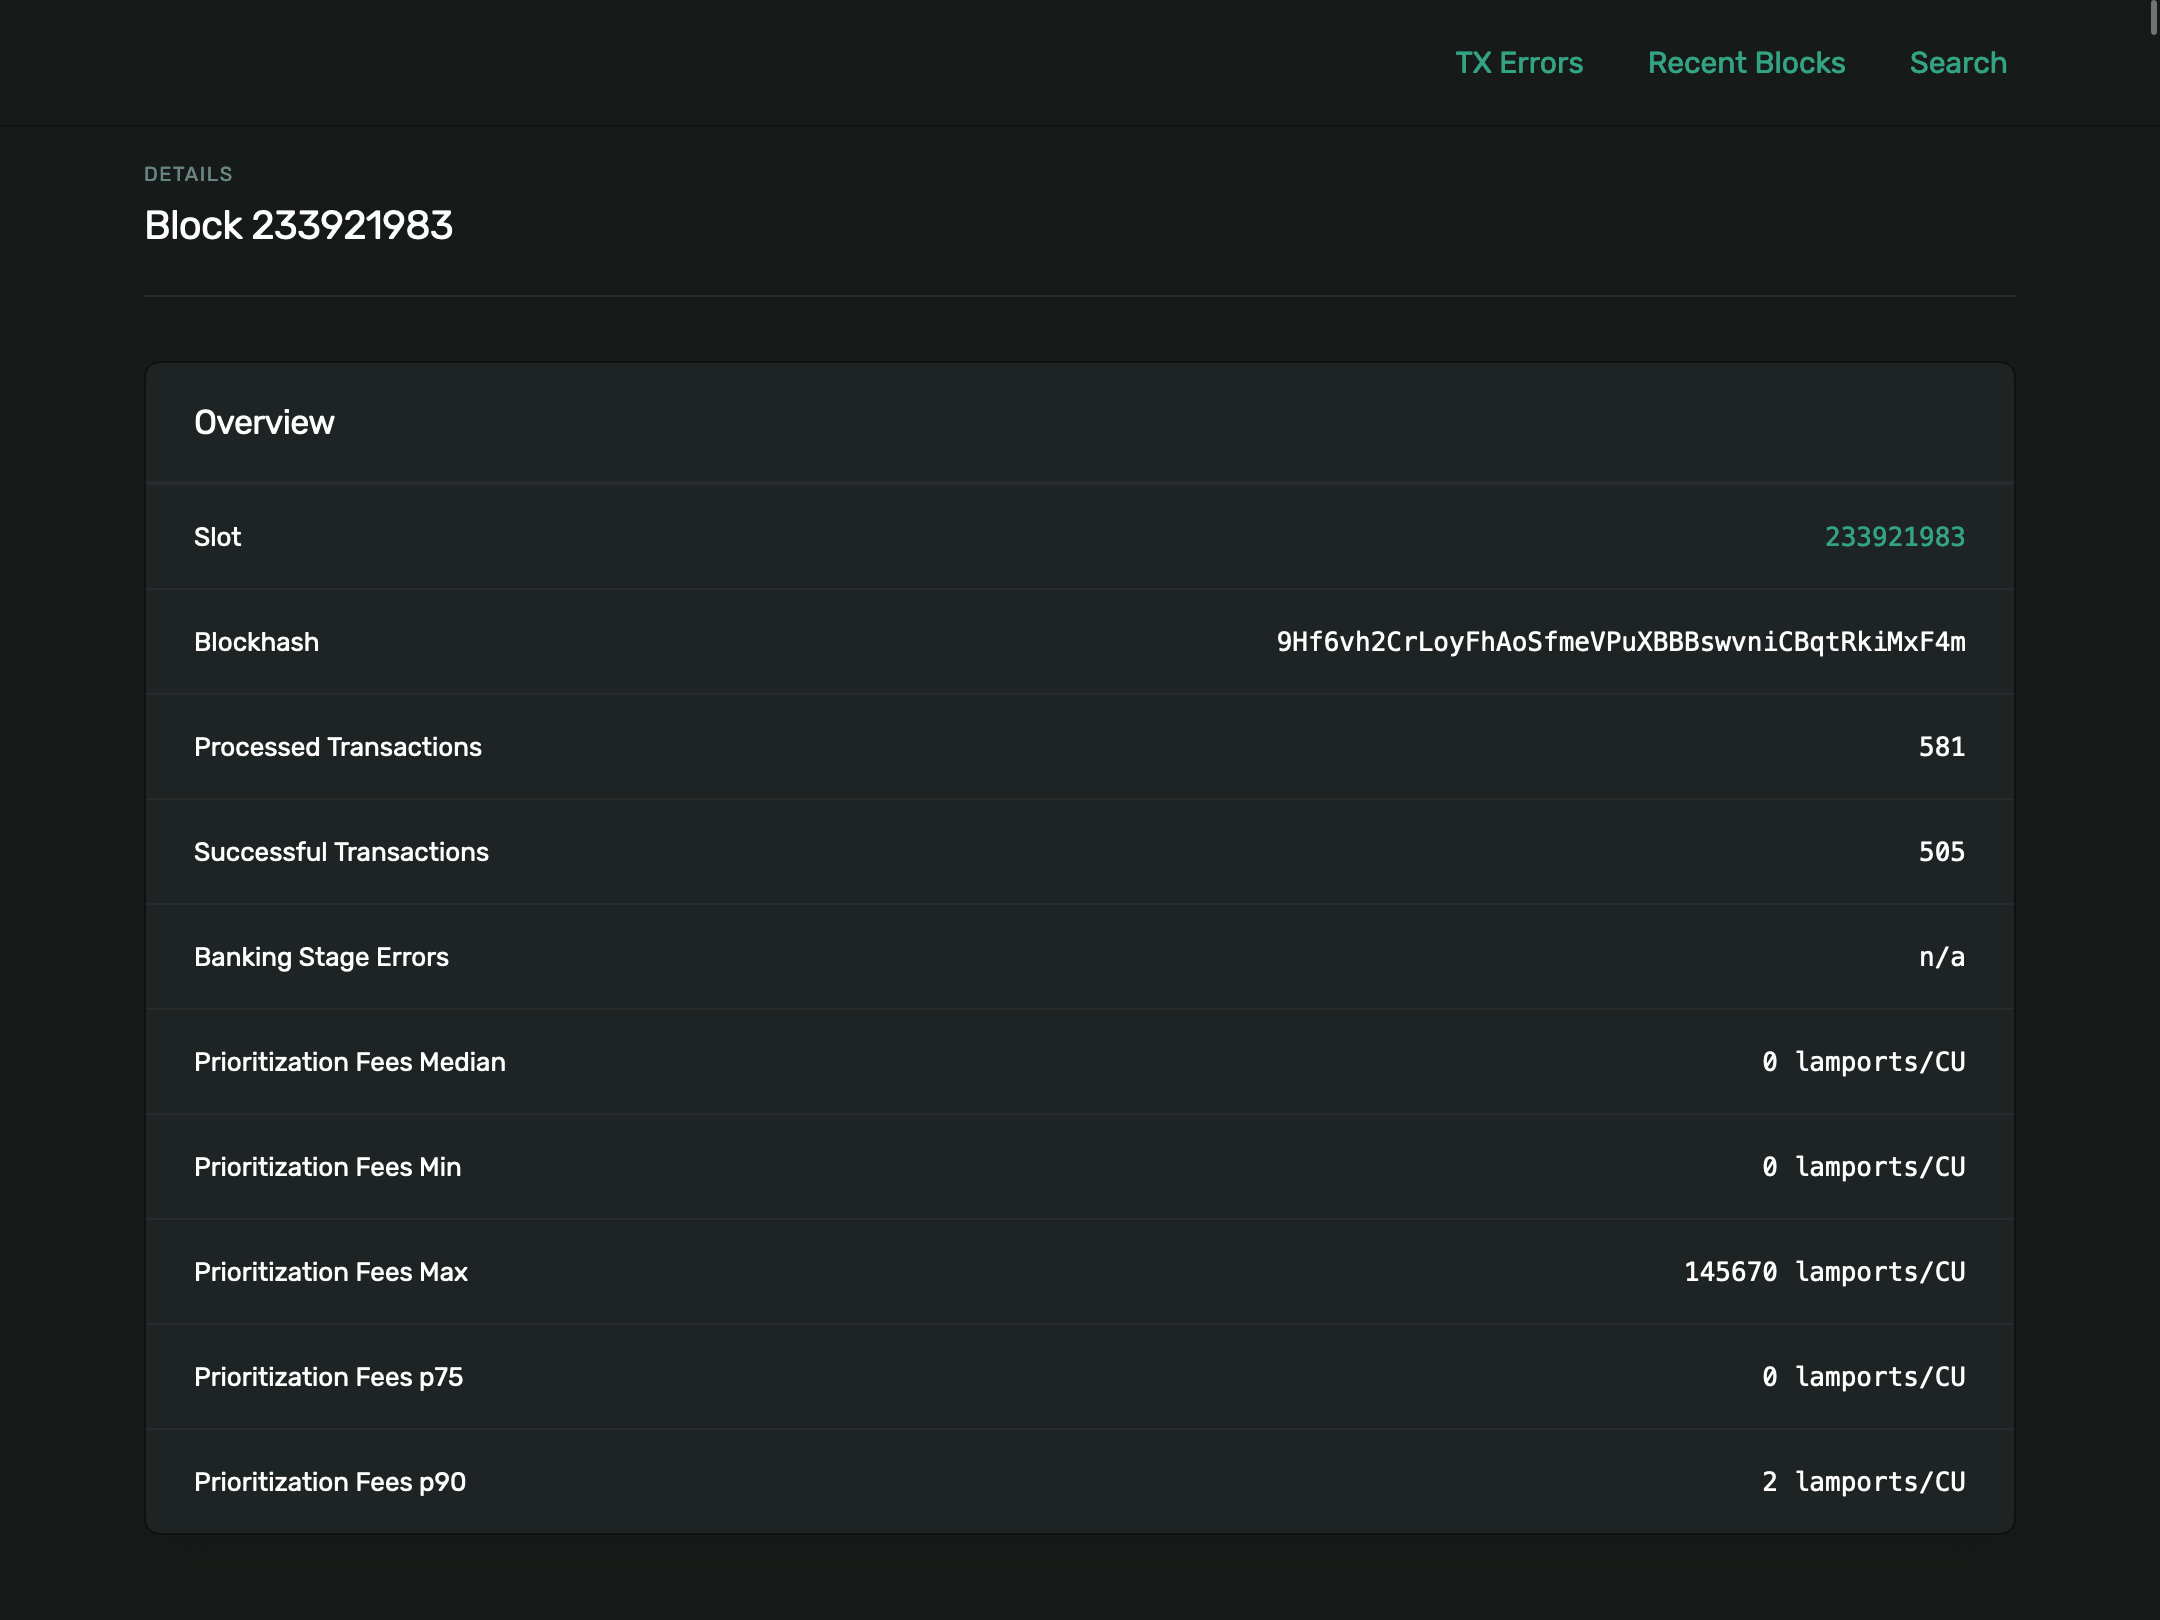The height and width of the screenshot is (1620, 2160).
Task: Select the Min fee value 0 lamports/CU
Action: click(x=1864, y=1167)
